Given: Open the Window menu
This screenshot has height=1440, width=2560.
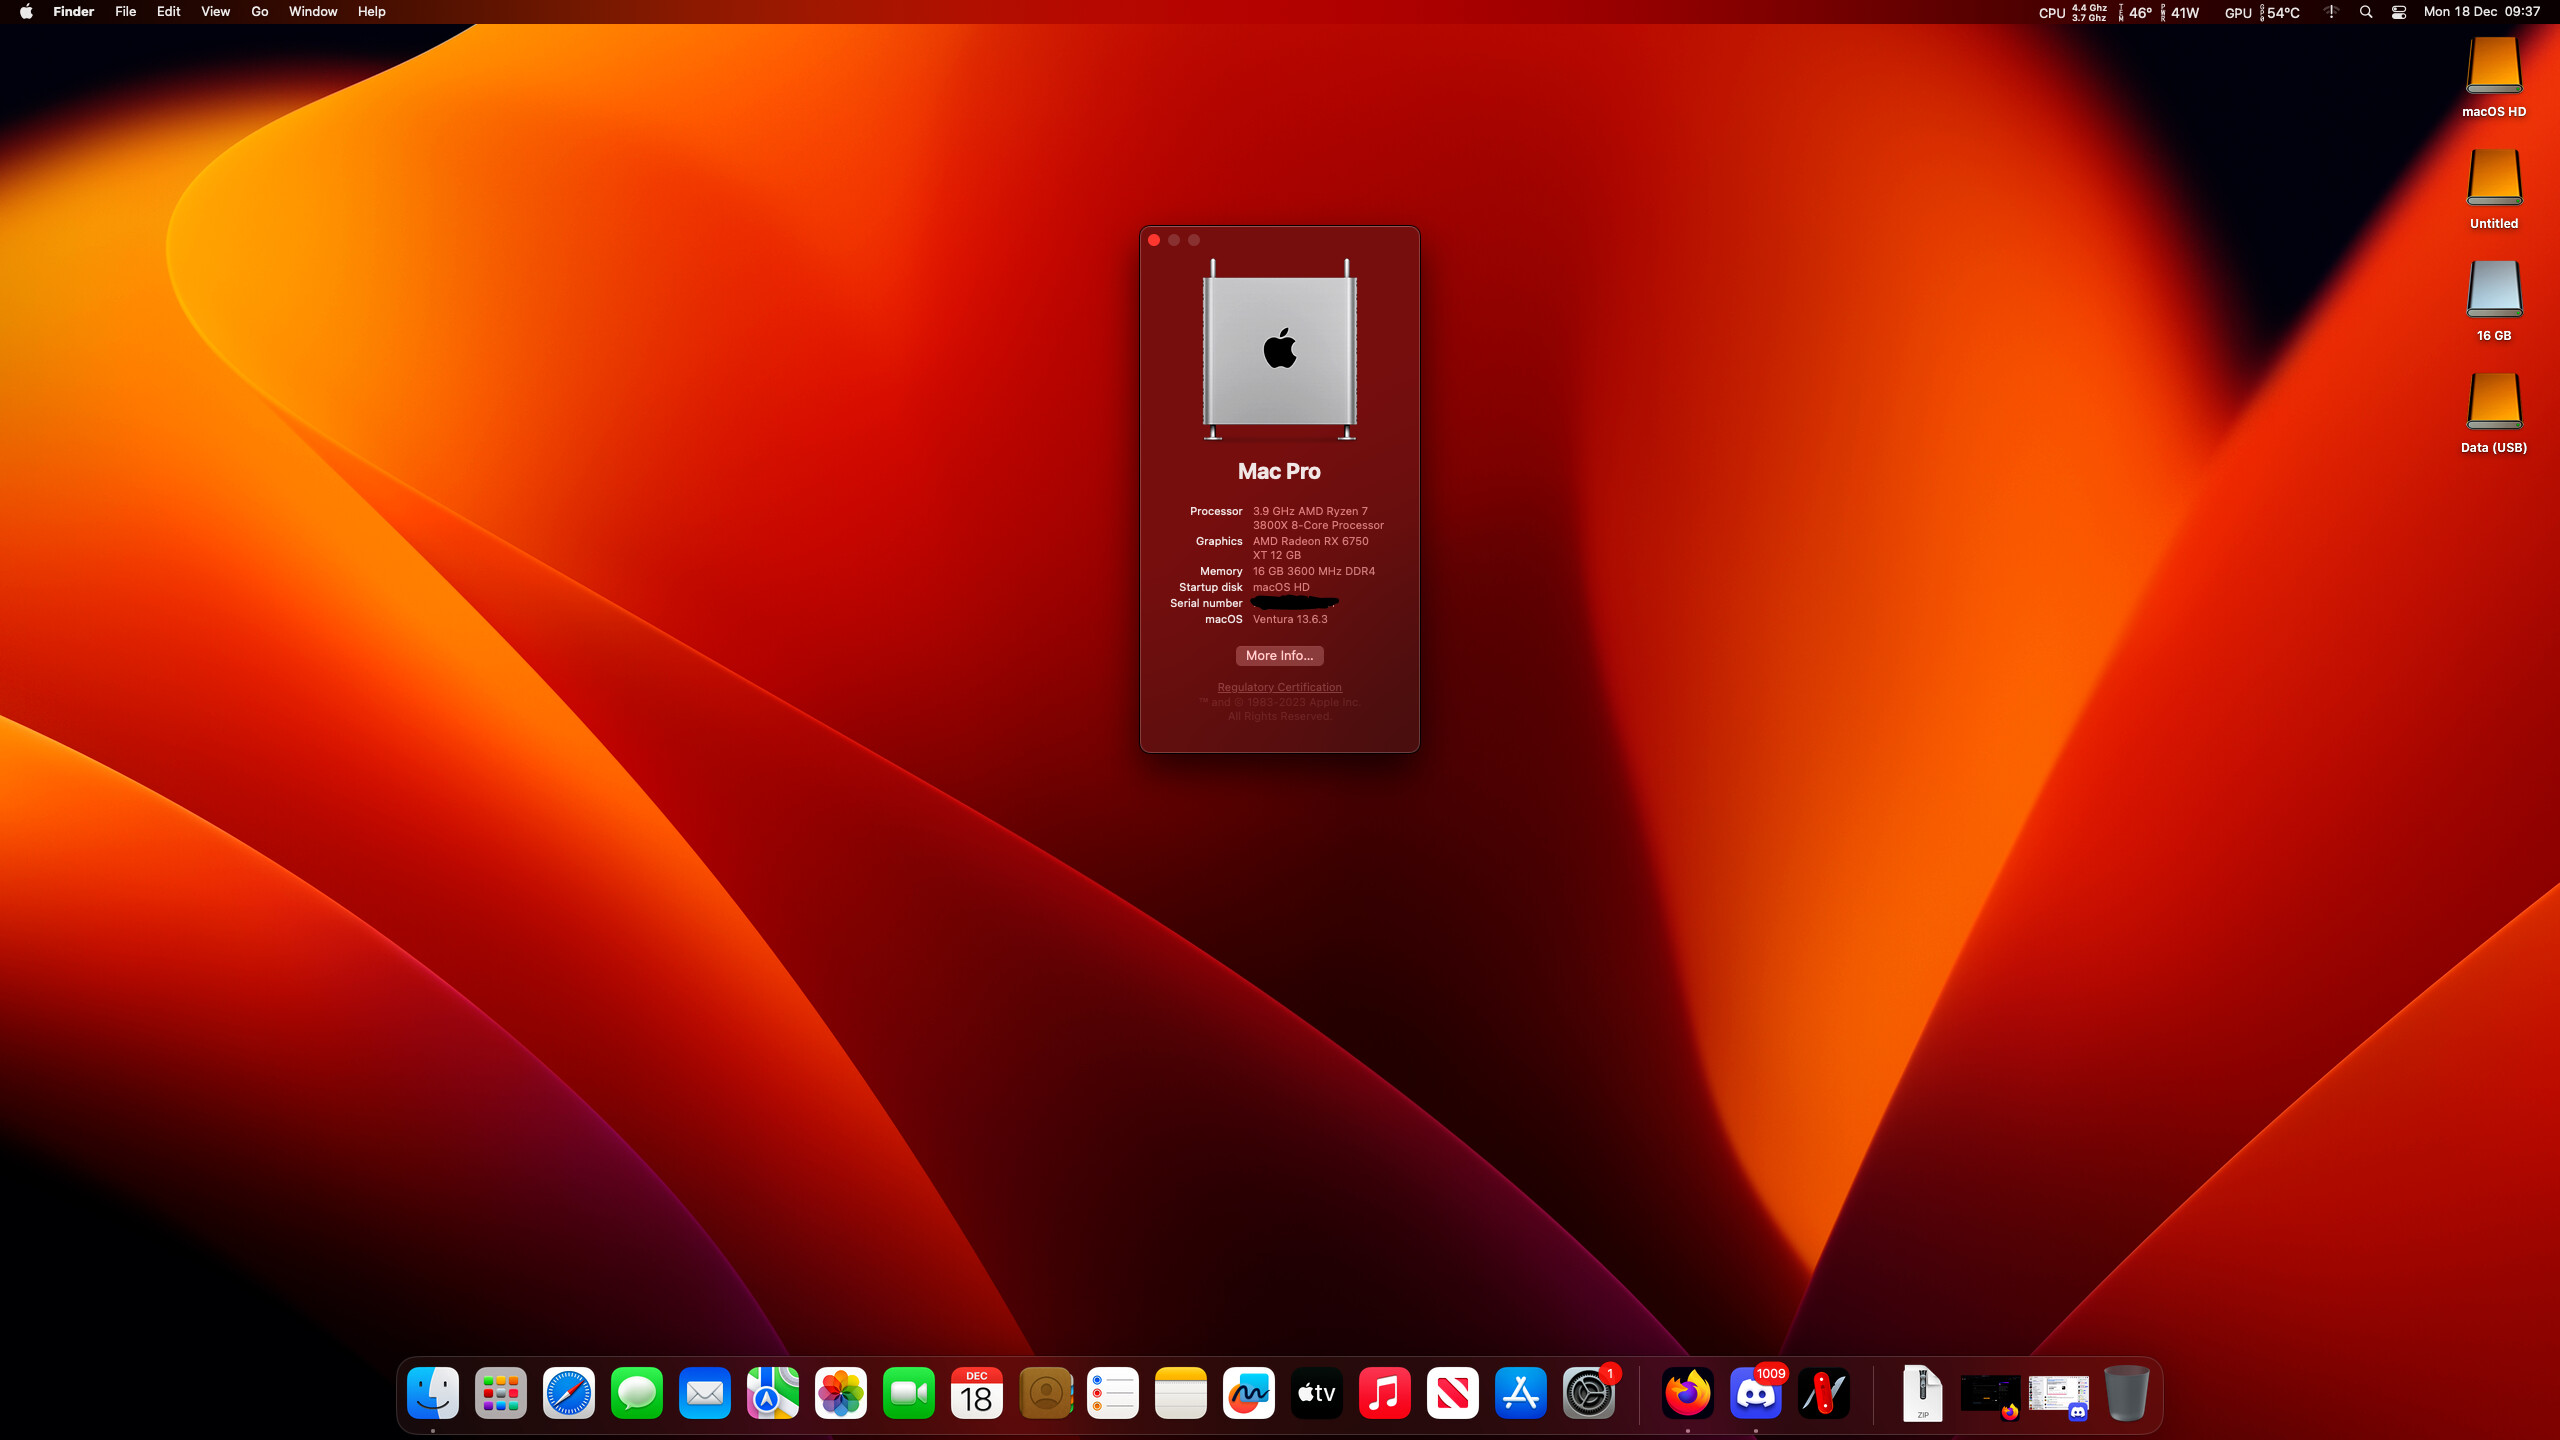Looking at the screenshot, I should coord(313,12).
